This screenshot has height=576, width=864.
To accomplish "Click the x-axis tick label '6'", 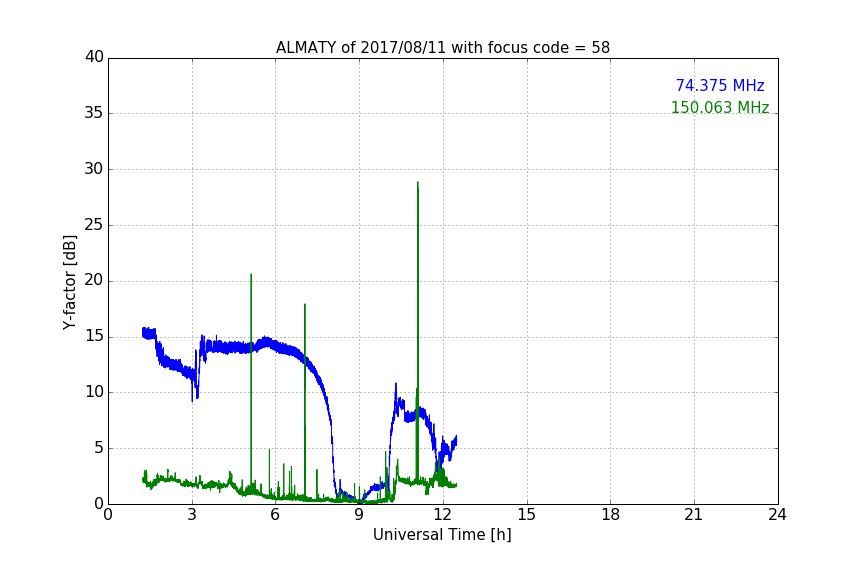I will pos(275,515).
